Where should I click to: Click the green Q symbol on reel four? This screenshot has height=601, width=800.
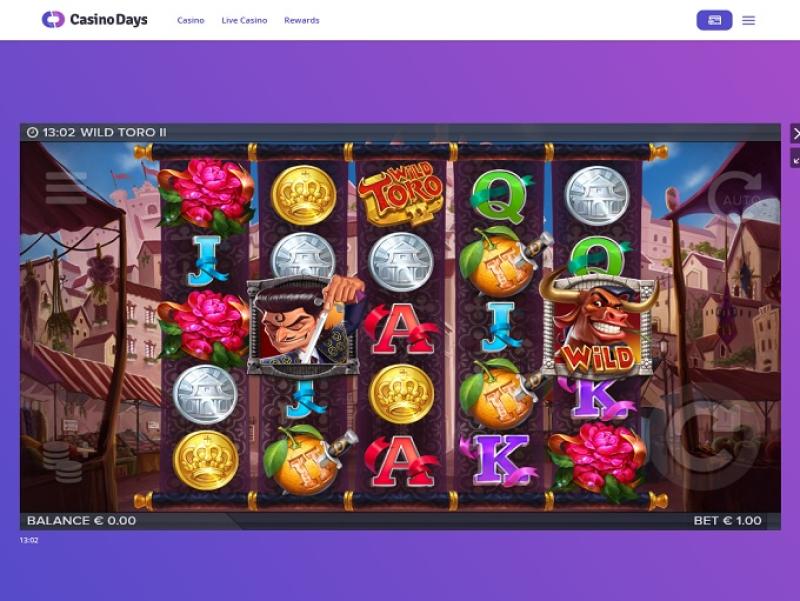499,196
